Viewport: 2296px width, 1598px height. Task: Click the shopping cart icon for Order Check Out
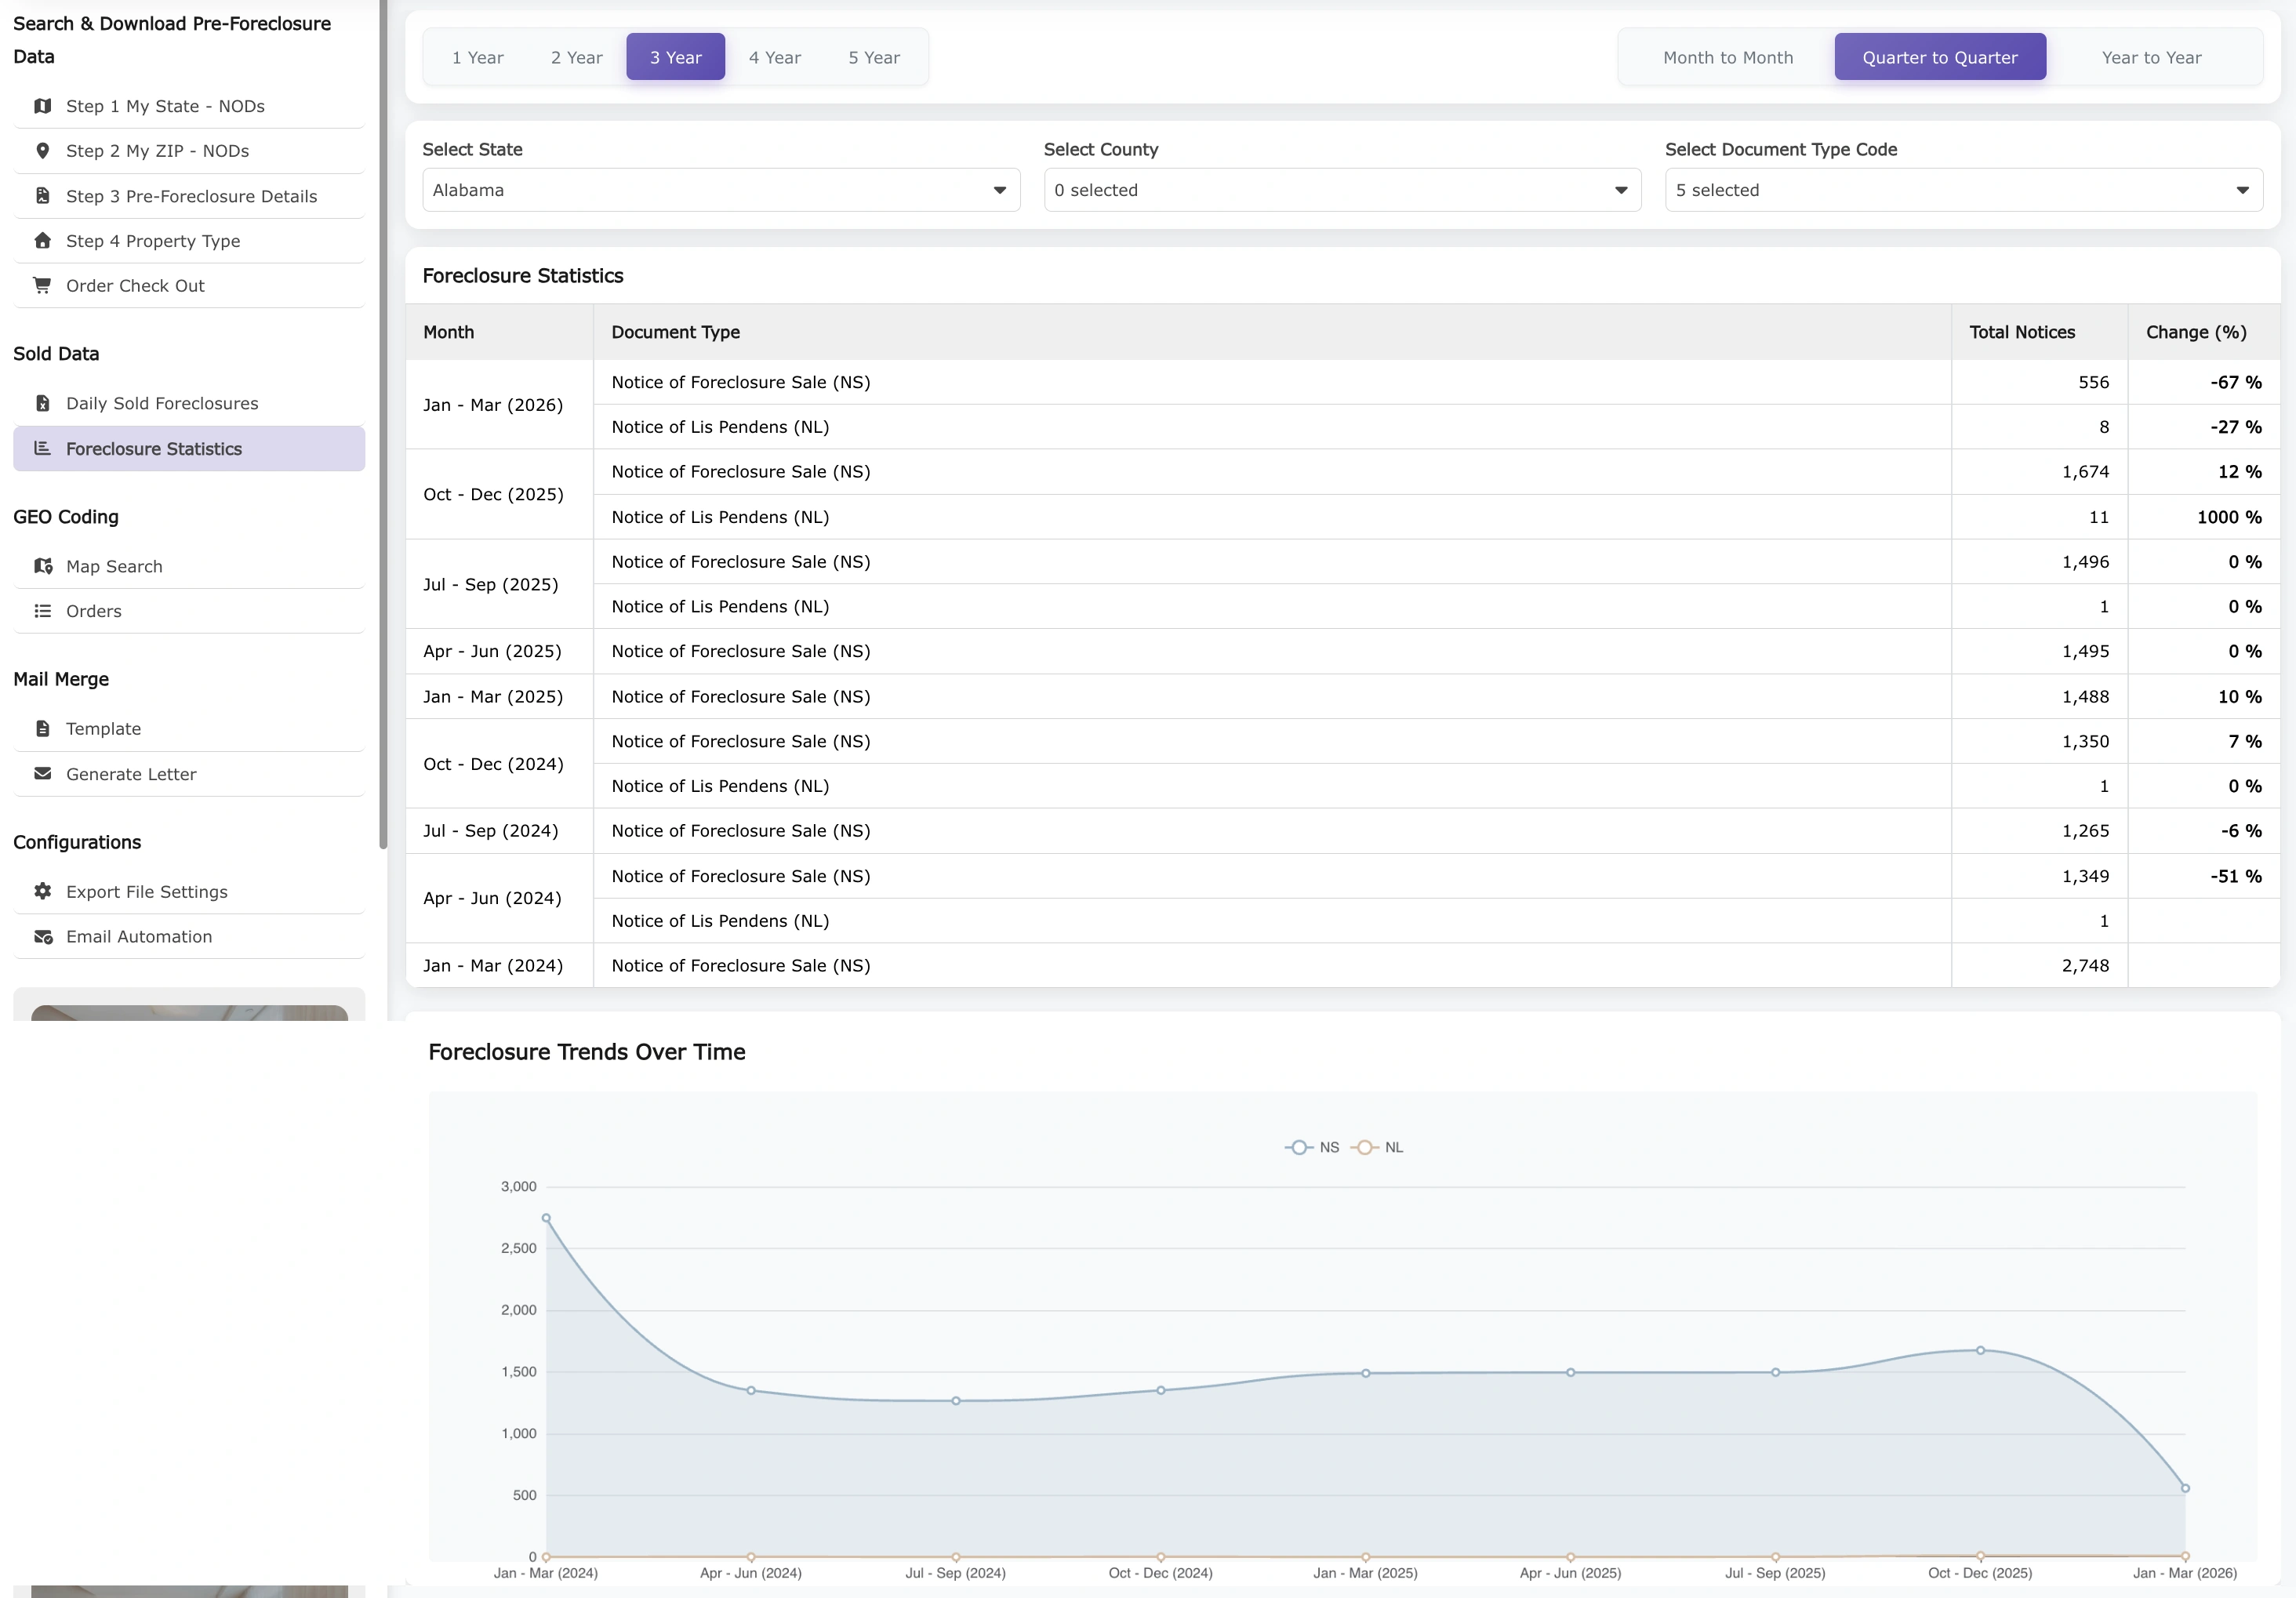42,286
